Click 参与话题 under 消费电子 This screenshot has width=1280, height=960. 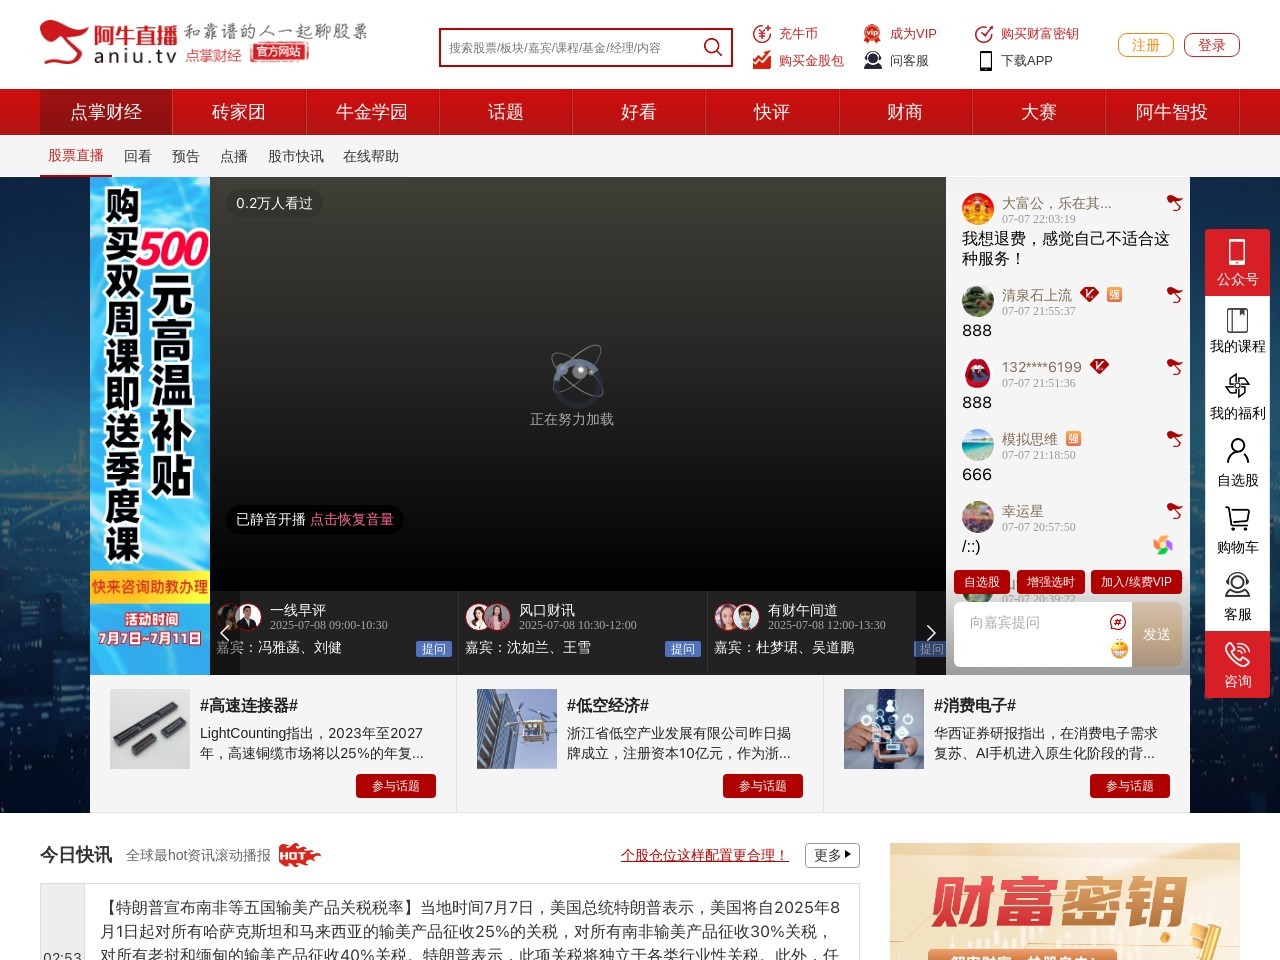pos(1130,786)
